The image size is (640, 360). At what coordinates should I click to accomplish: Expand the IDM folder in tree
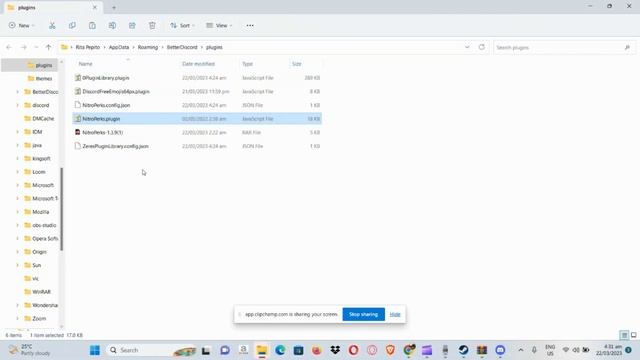[x=18, y=132]
